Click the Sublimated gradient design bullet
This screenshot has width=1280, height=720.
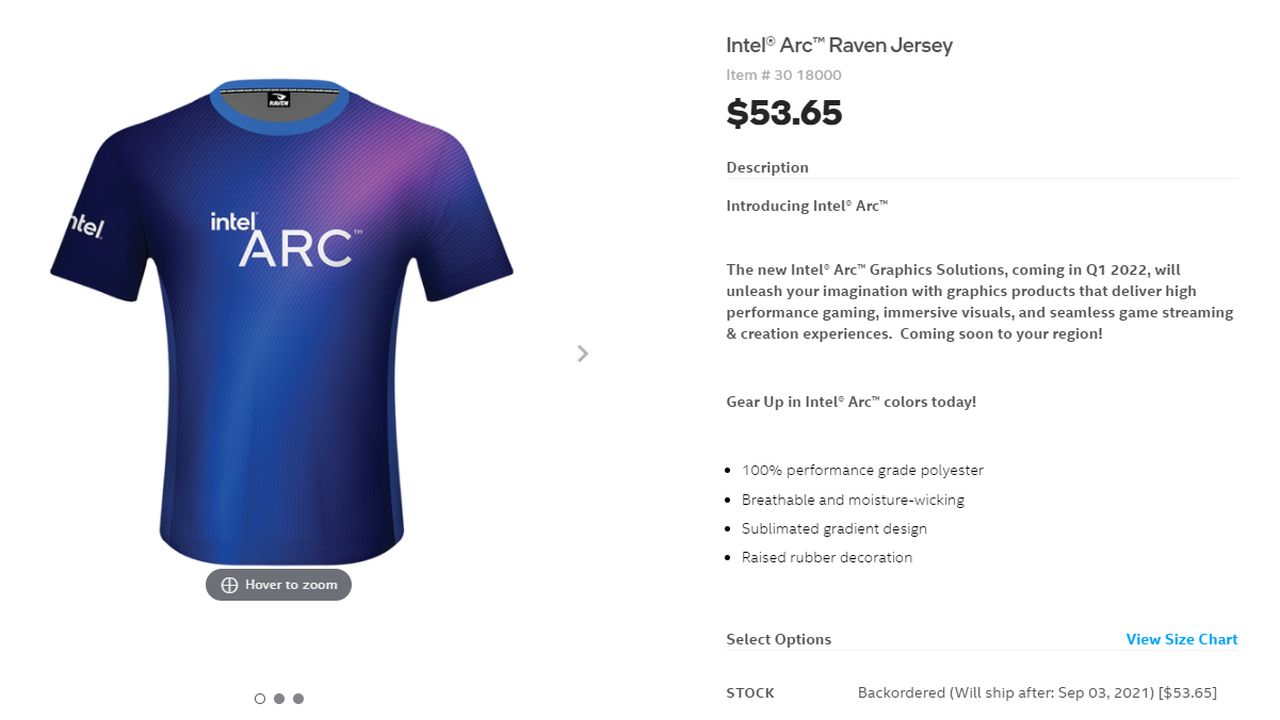click(x=834, y=528)
